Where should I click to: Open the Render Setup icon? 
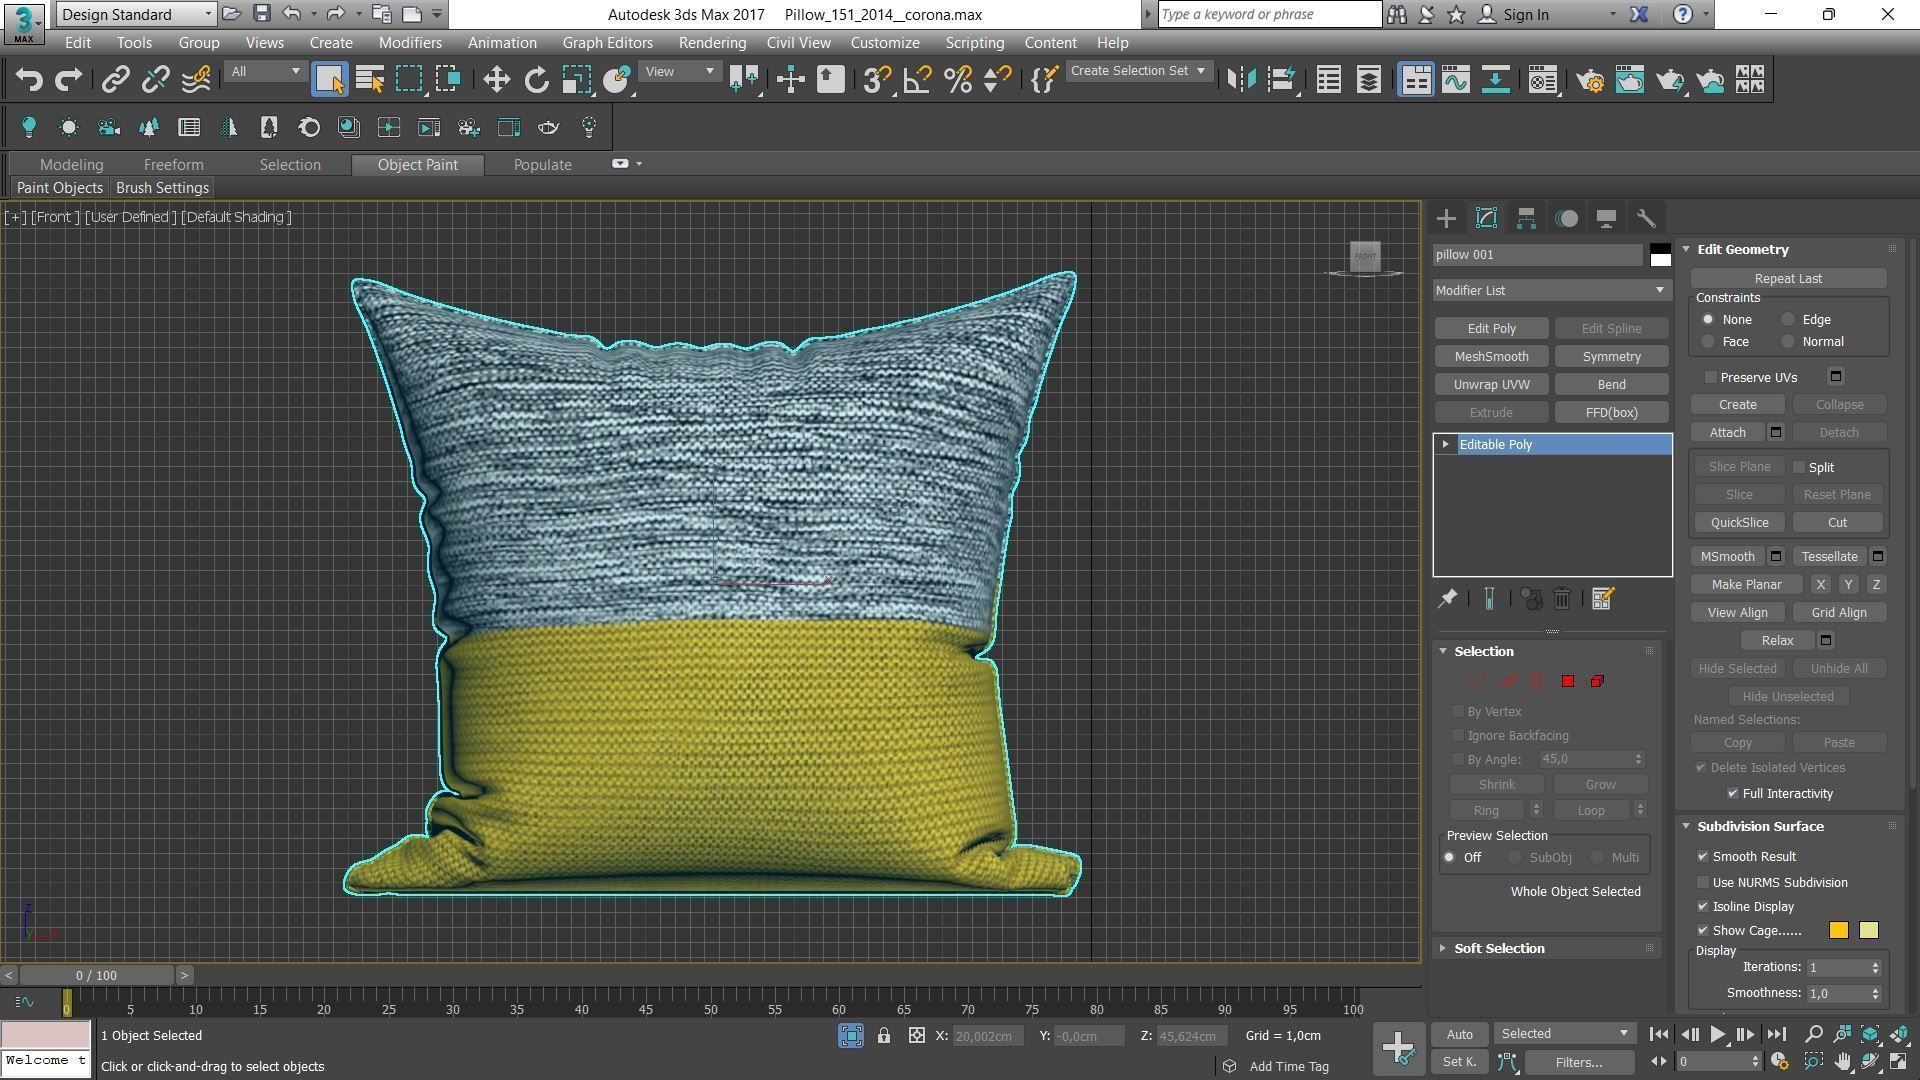click(x=1590, y=80)
